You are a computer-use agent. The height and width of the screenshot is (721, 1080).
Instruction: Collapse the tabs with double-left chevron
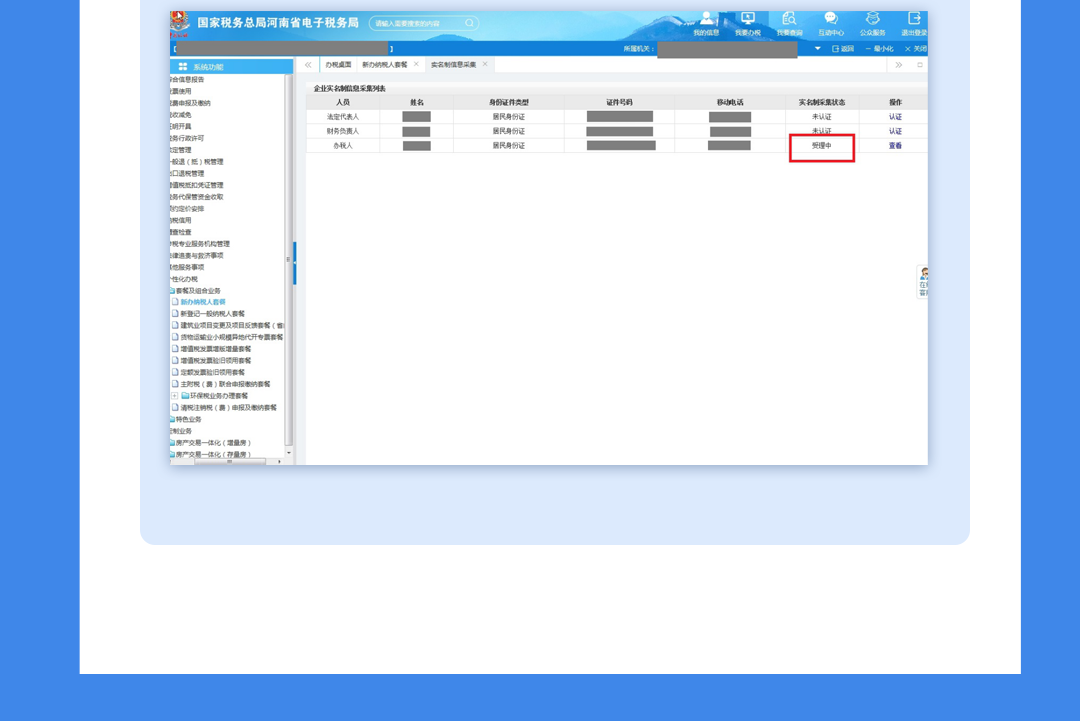(308, 64)
